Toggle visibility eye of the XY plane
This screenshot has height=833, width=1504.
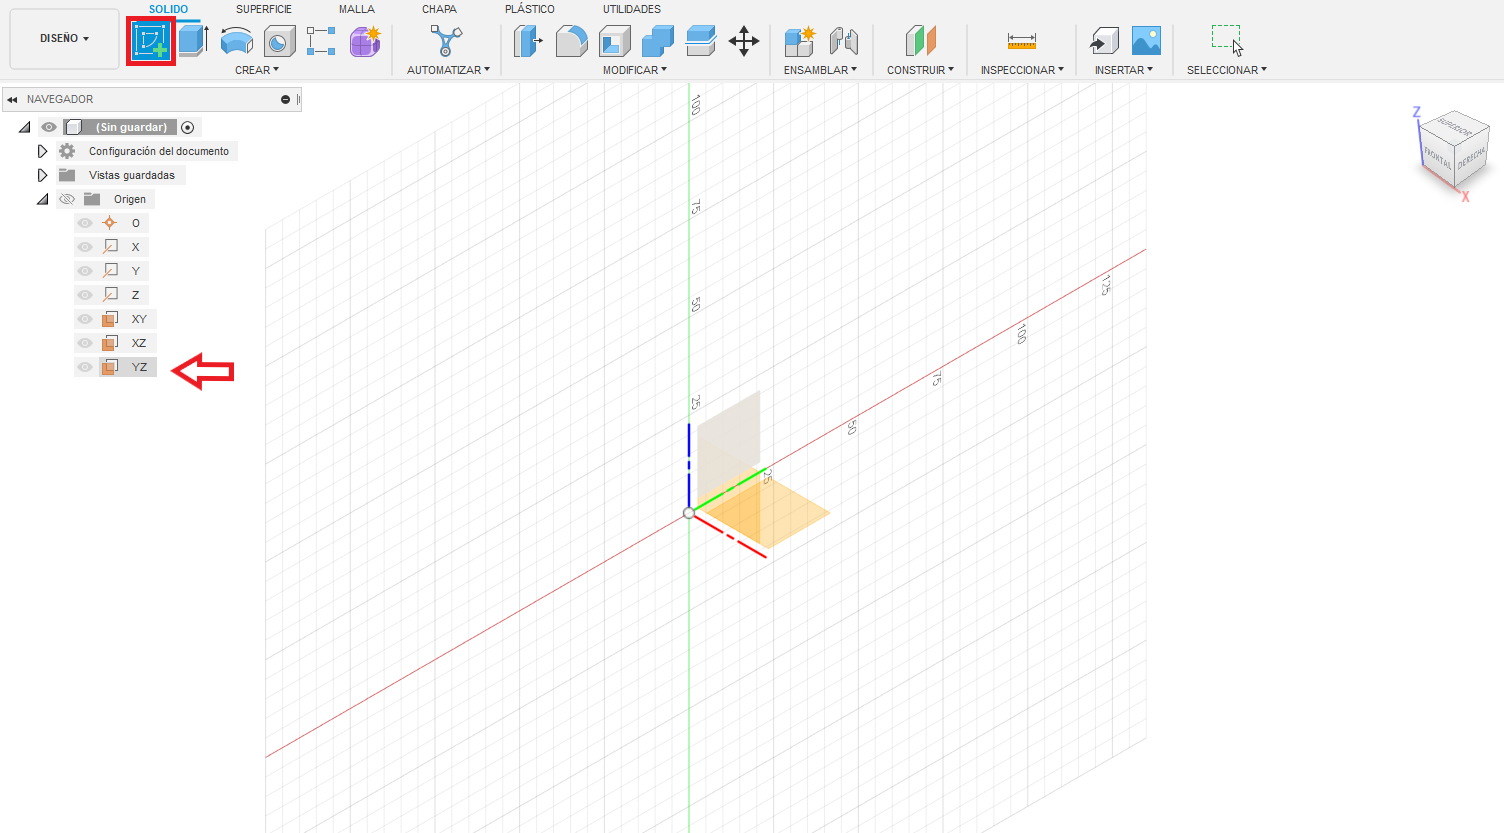click(x=85, y=319)
